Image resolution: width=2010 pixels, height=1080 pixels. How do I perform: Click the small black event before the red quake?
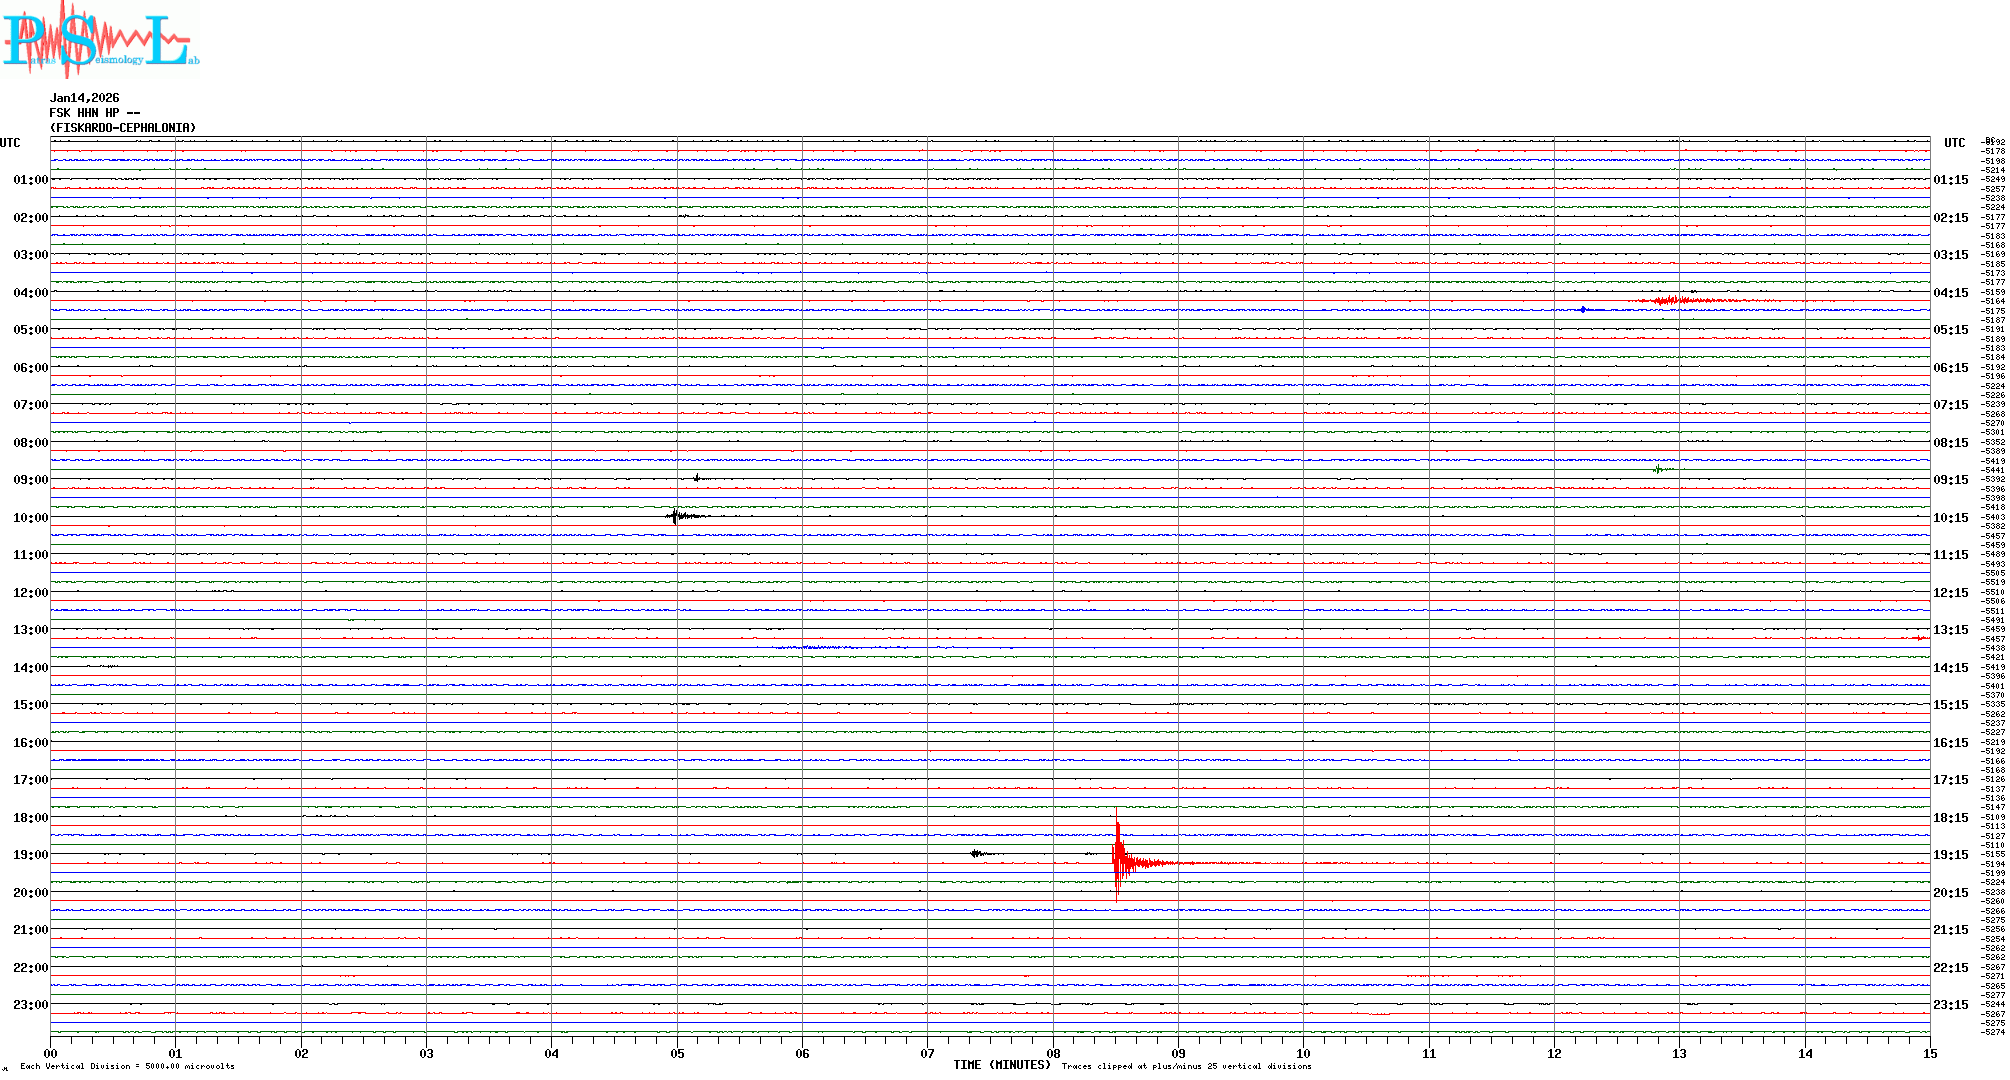(976, 853)
